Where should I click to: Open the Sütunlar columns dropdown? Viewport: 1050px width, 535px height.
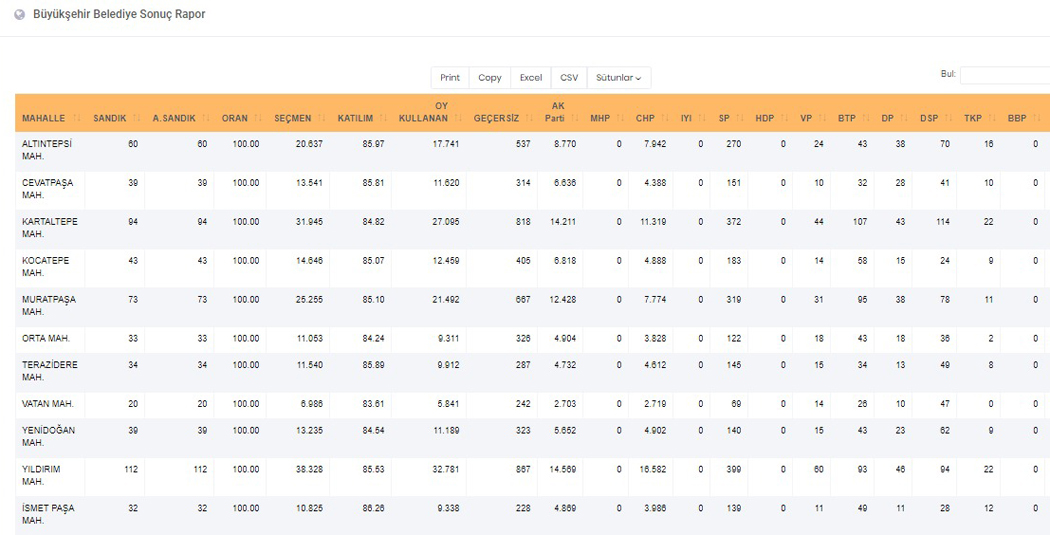[619, 78]
